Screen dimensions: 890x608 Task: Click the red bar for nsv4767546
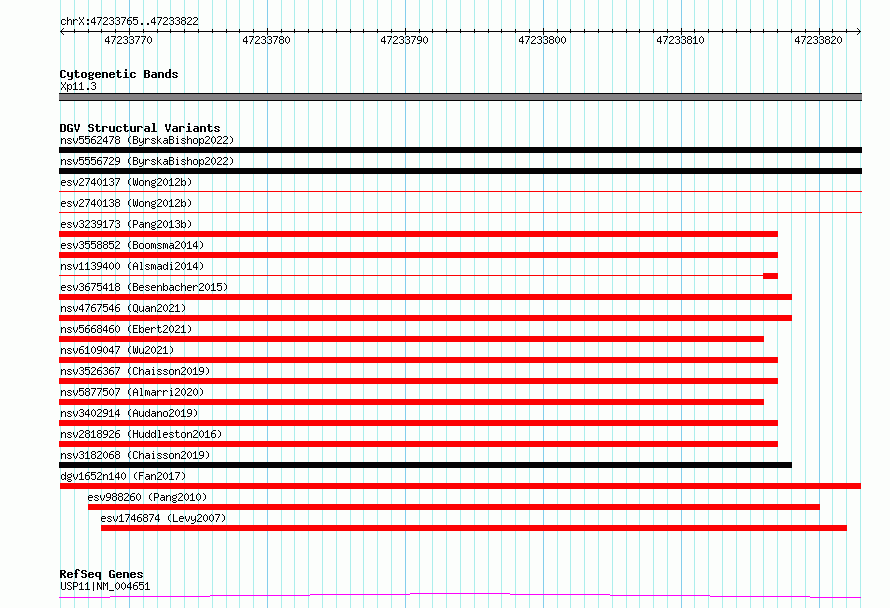pyautogui.click(x=425, y=318)
